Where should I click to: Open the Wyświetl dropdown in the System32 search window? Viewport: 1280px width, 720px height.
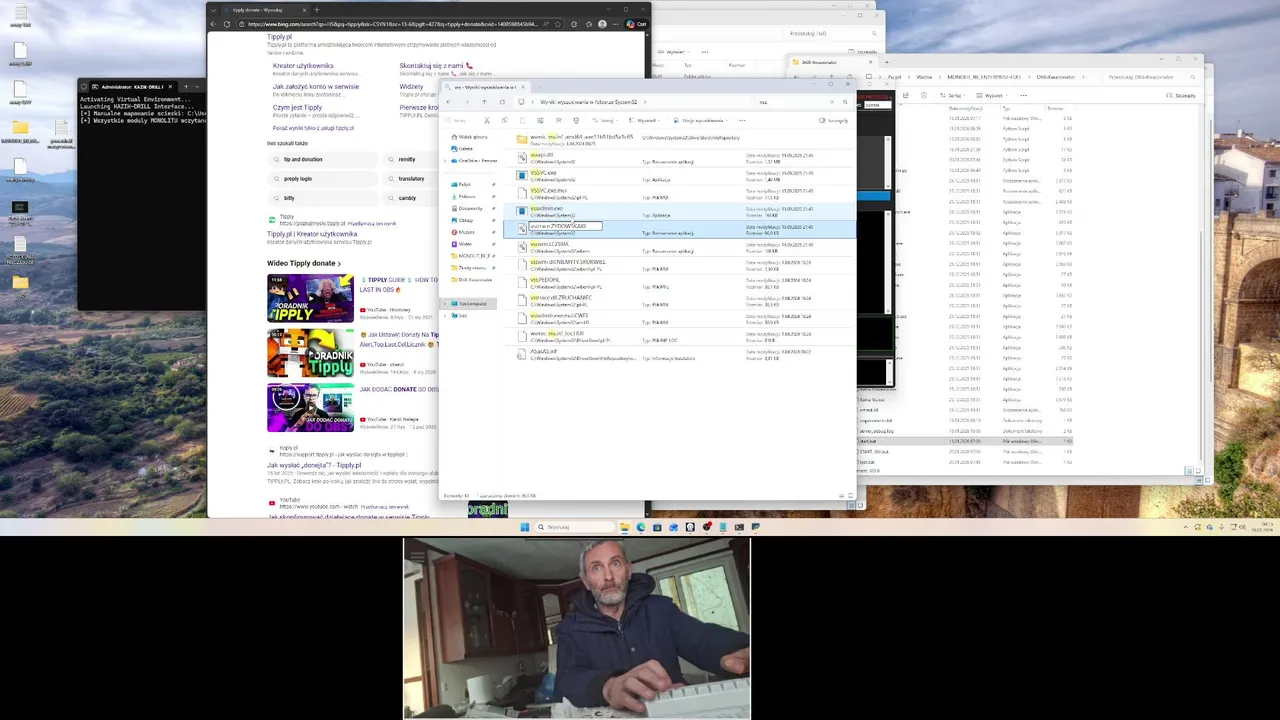(644, 120)
